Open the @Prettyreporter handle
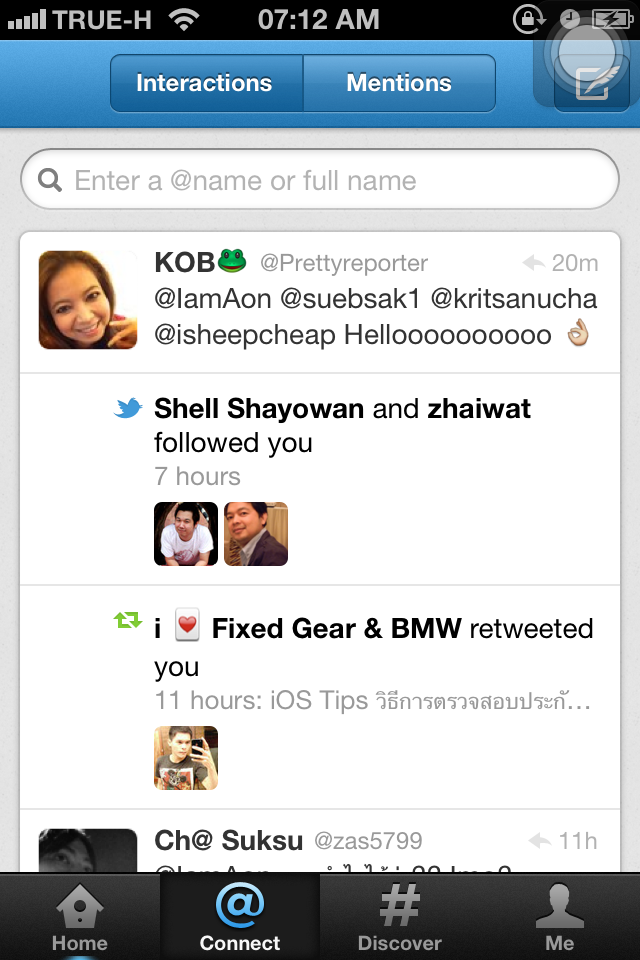The image size is (640, 960). [344, 263]
